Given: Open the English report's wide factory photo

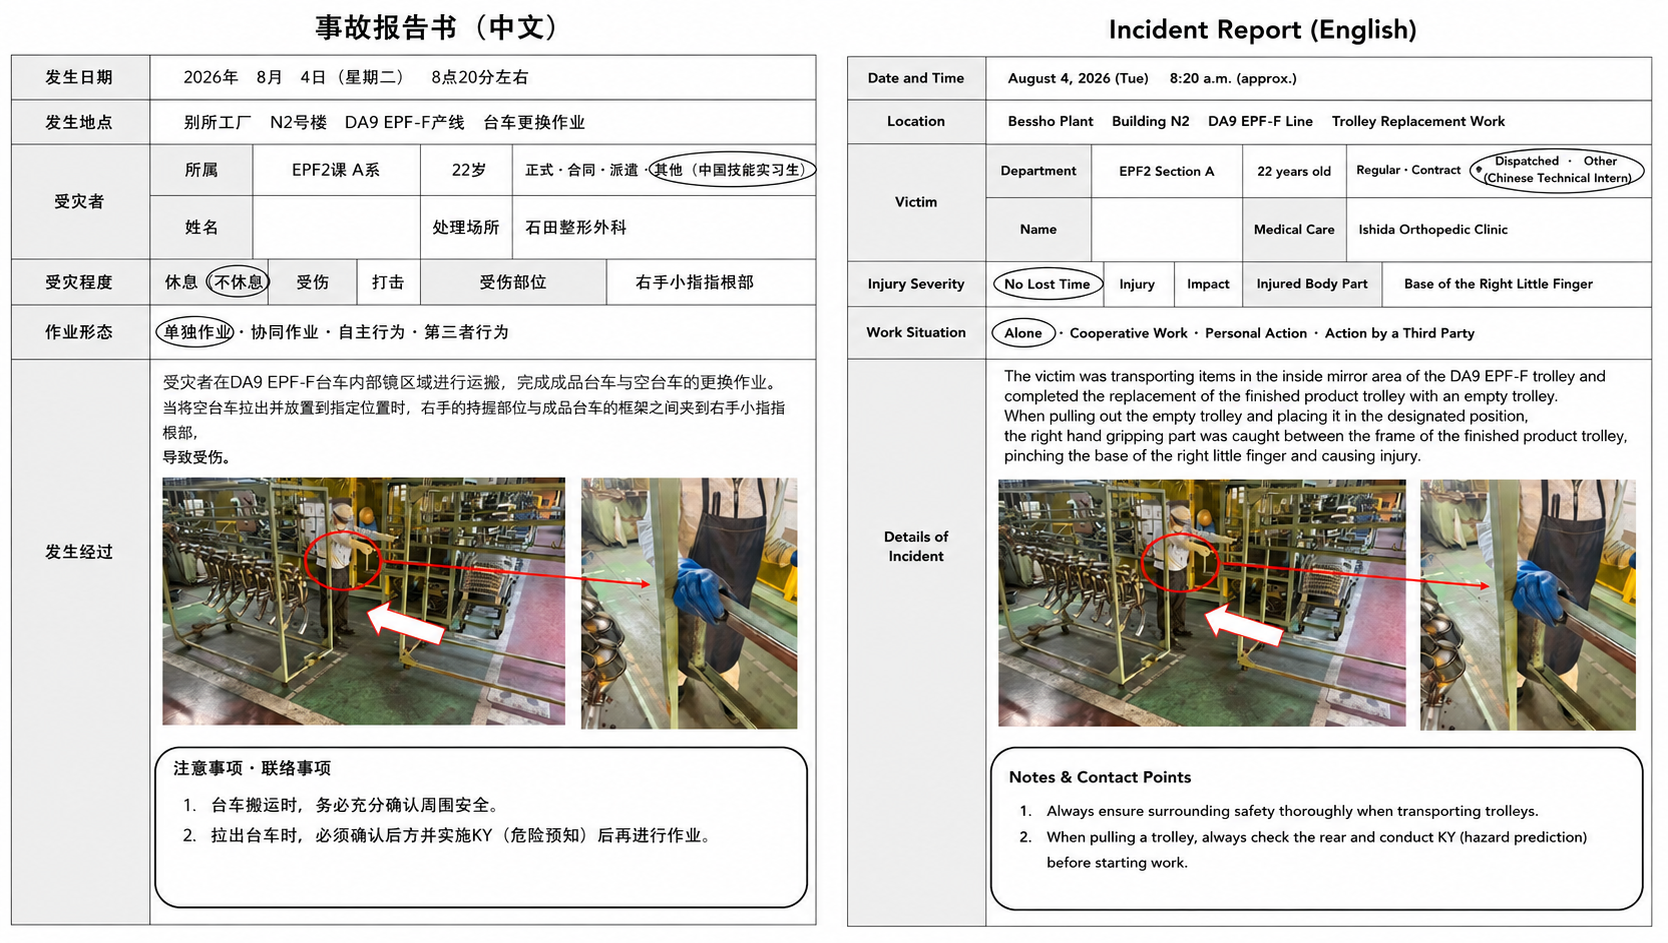Looking at the screenshot, I should [x=1201, y=603].
